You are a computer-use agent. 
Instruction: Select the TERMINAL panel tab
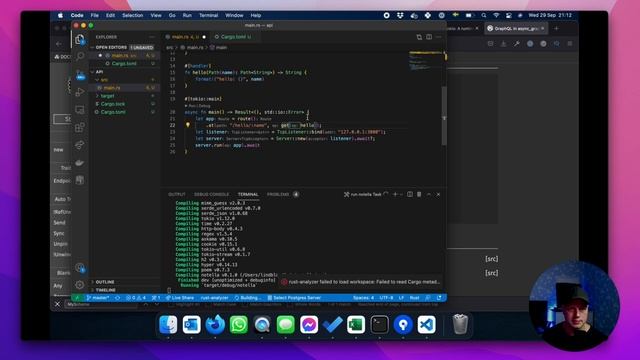click(248, 194)
